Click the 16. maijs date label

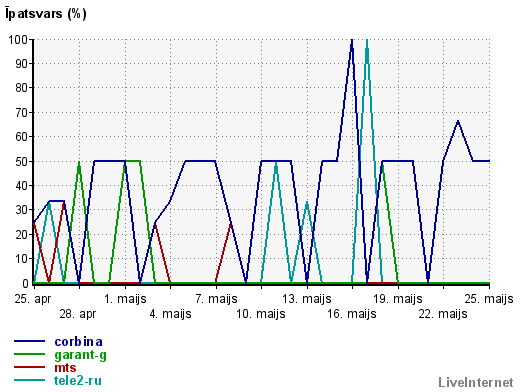[352, 314]
